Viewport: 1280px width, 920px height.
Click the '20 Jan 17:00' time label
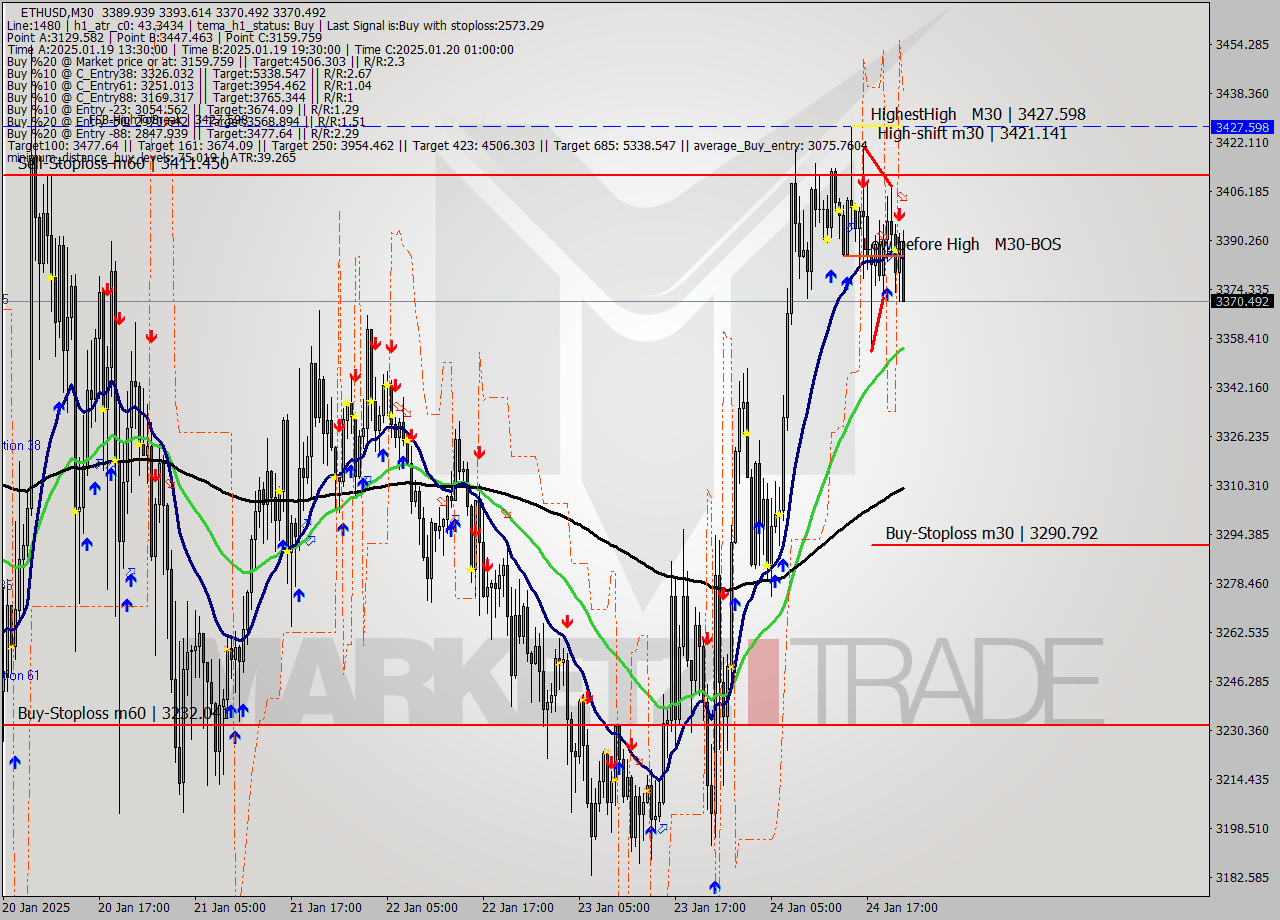(x=135, y=908)
